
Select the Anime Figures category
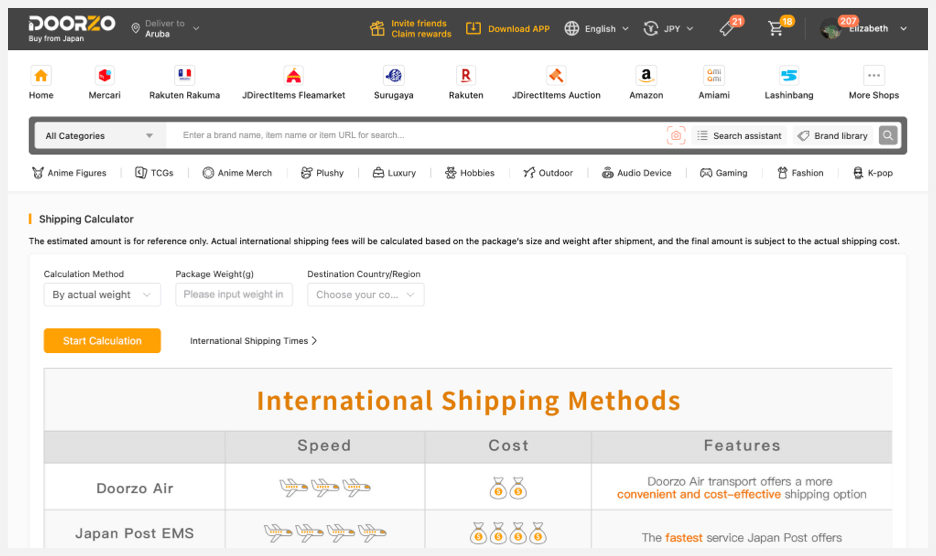click(x=69, y=173)
